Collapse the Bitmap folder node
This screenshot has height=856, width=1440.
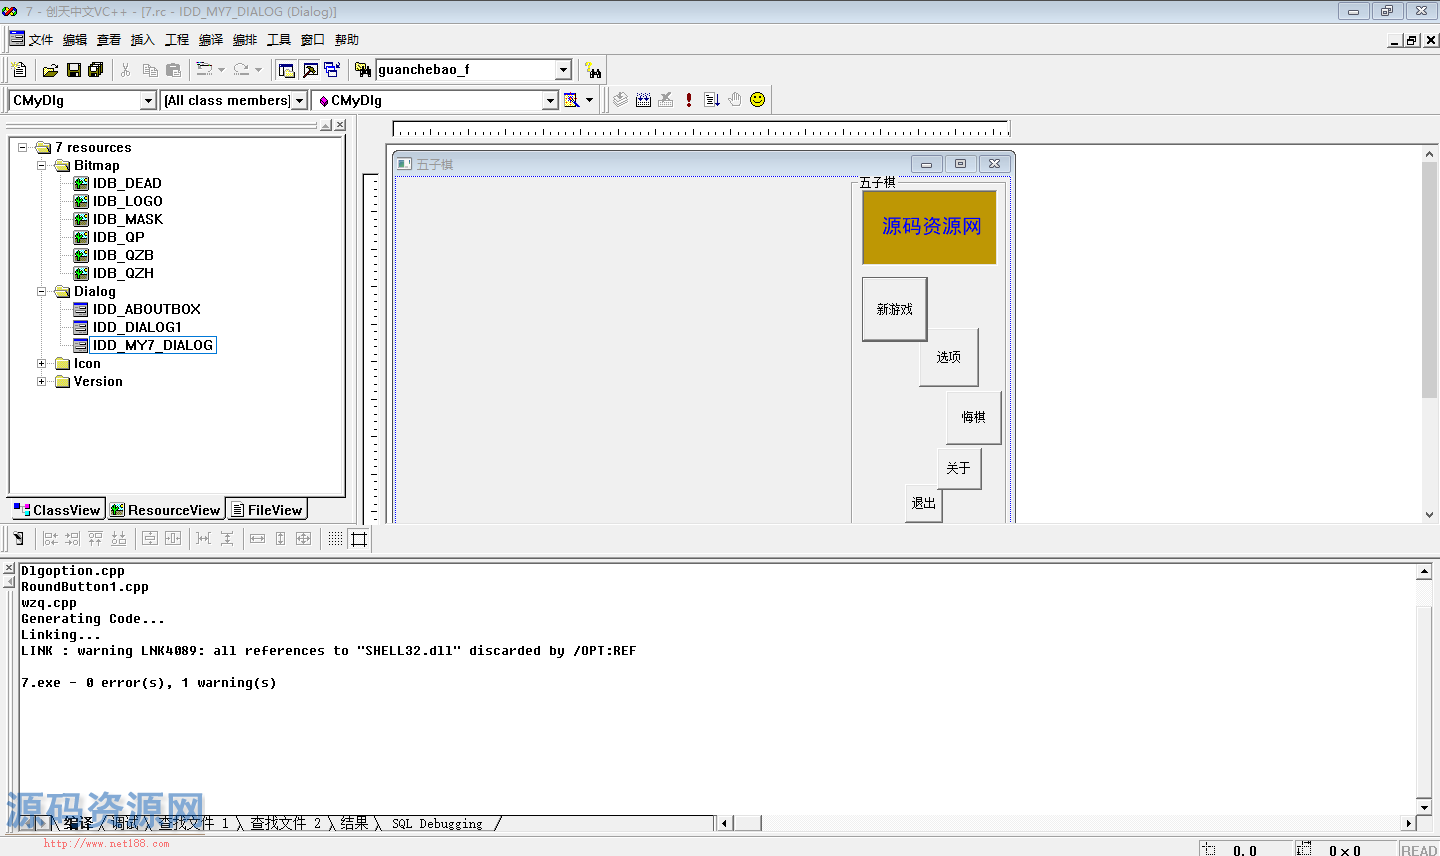[42, 166]
